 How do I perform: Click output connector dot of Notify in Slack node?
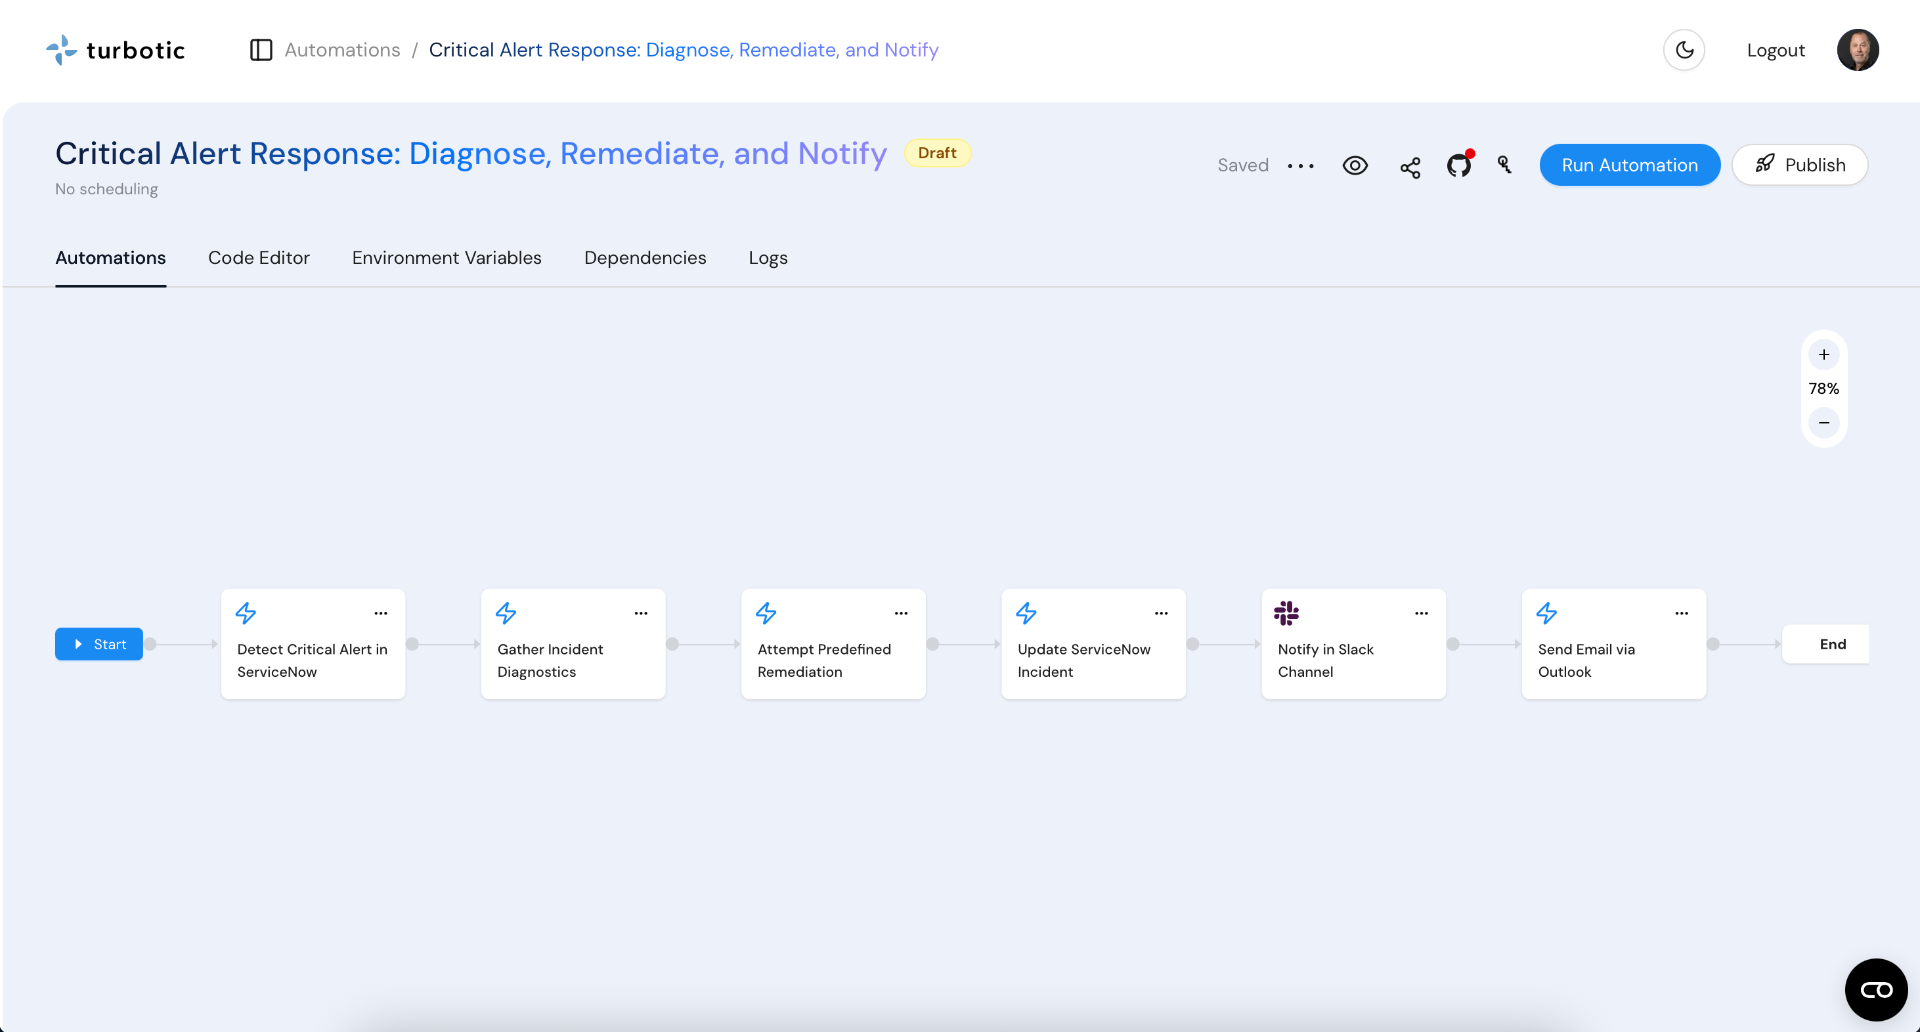pyautogui.click(x=1453, y=644)
